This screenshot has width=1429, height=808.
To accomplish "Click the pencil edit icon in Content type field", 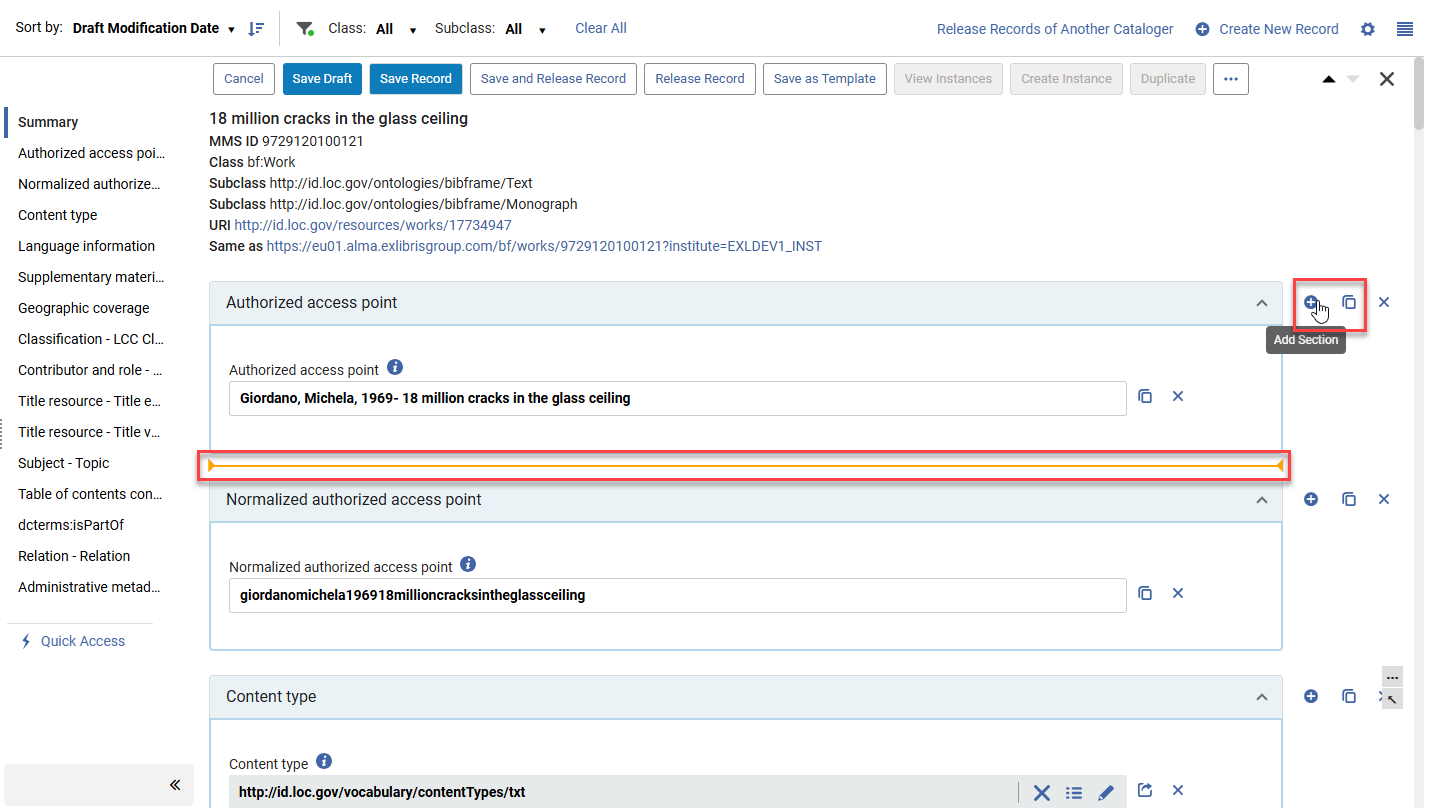I will pos(1105,792).
